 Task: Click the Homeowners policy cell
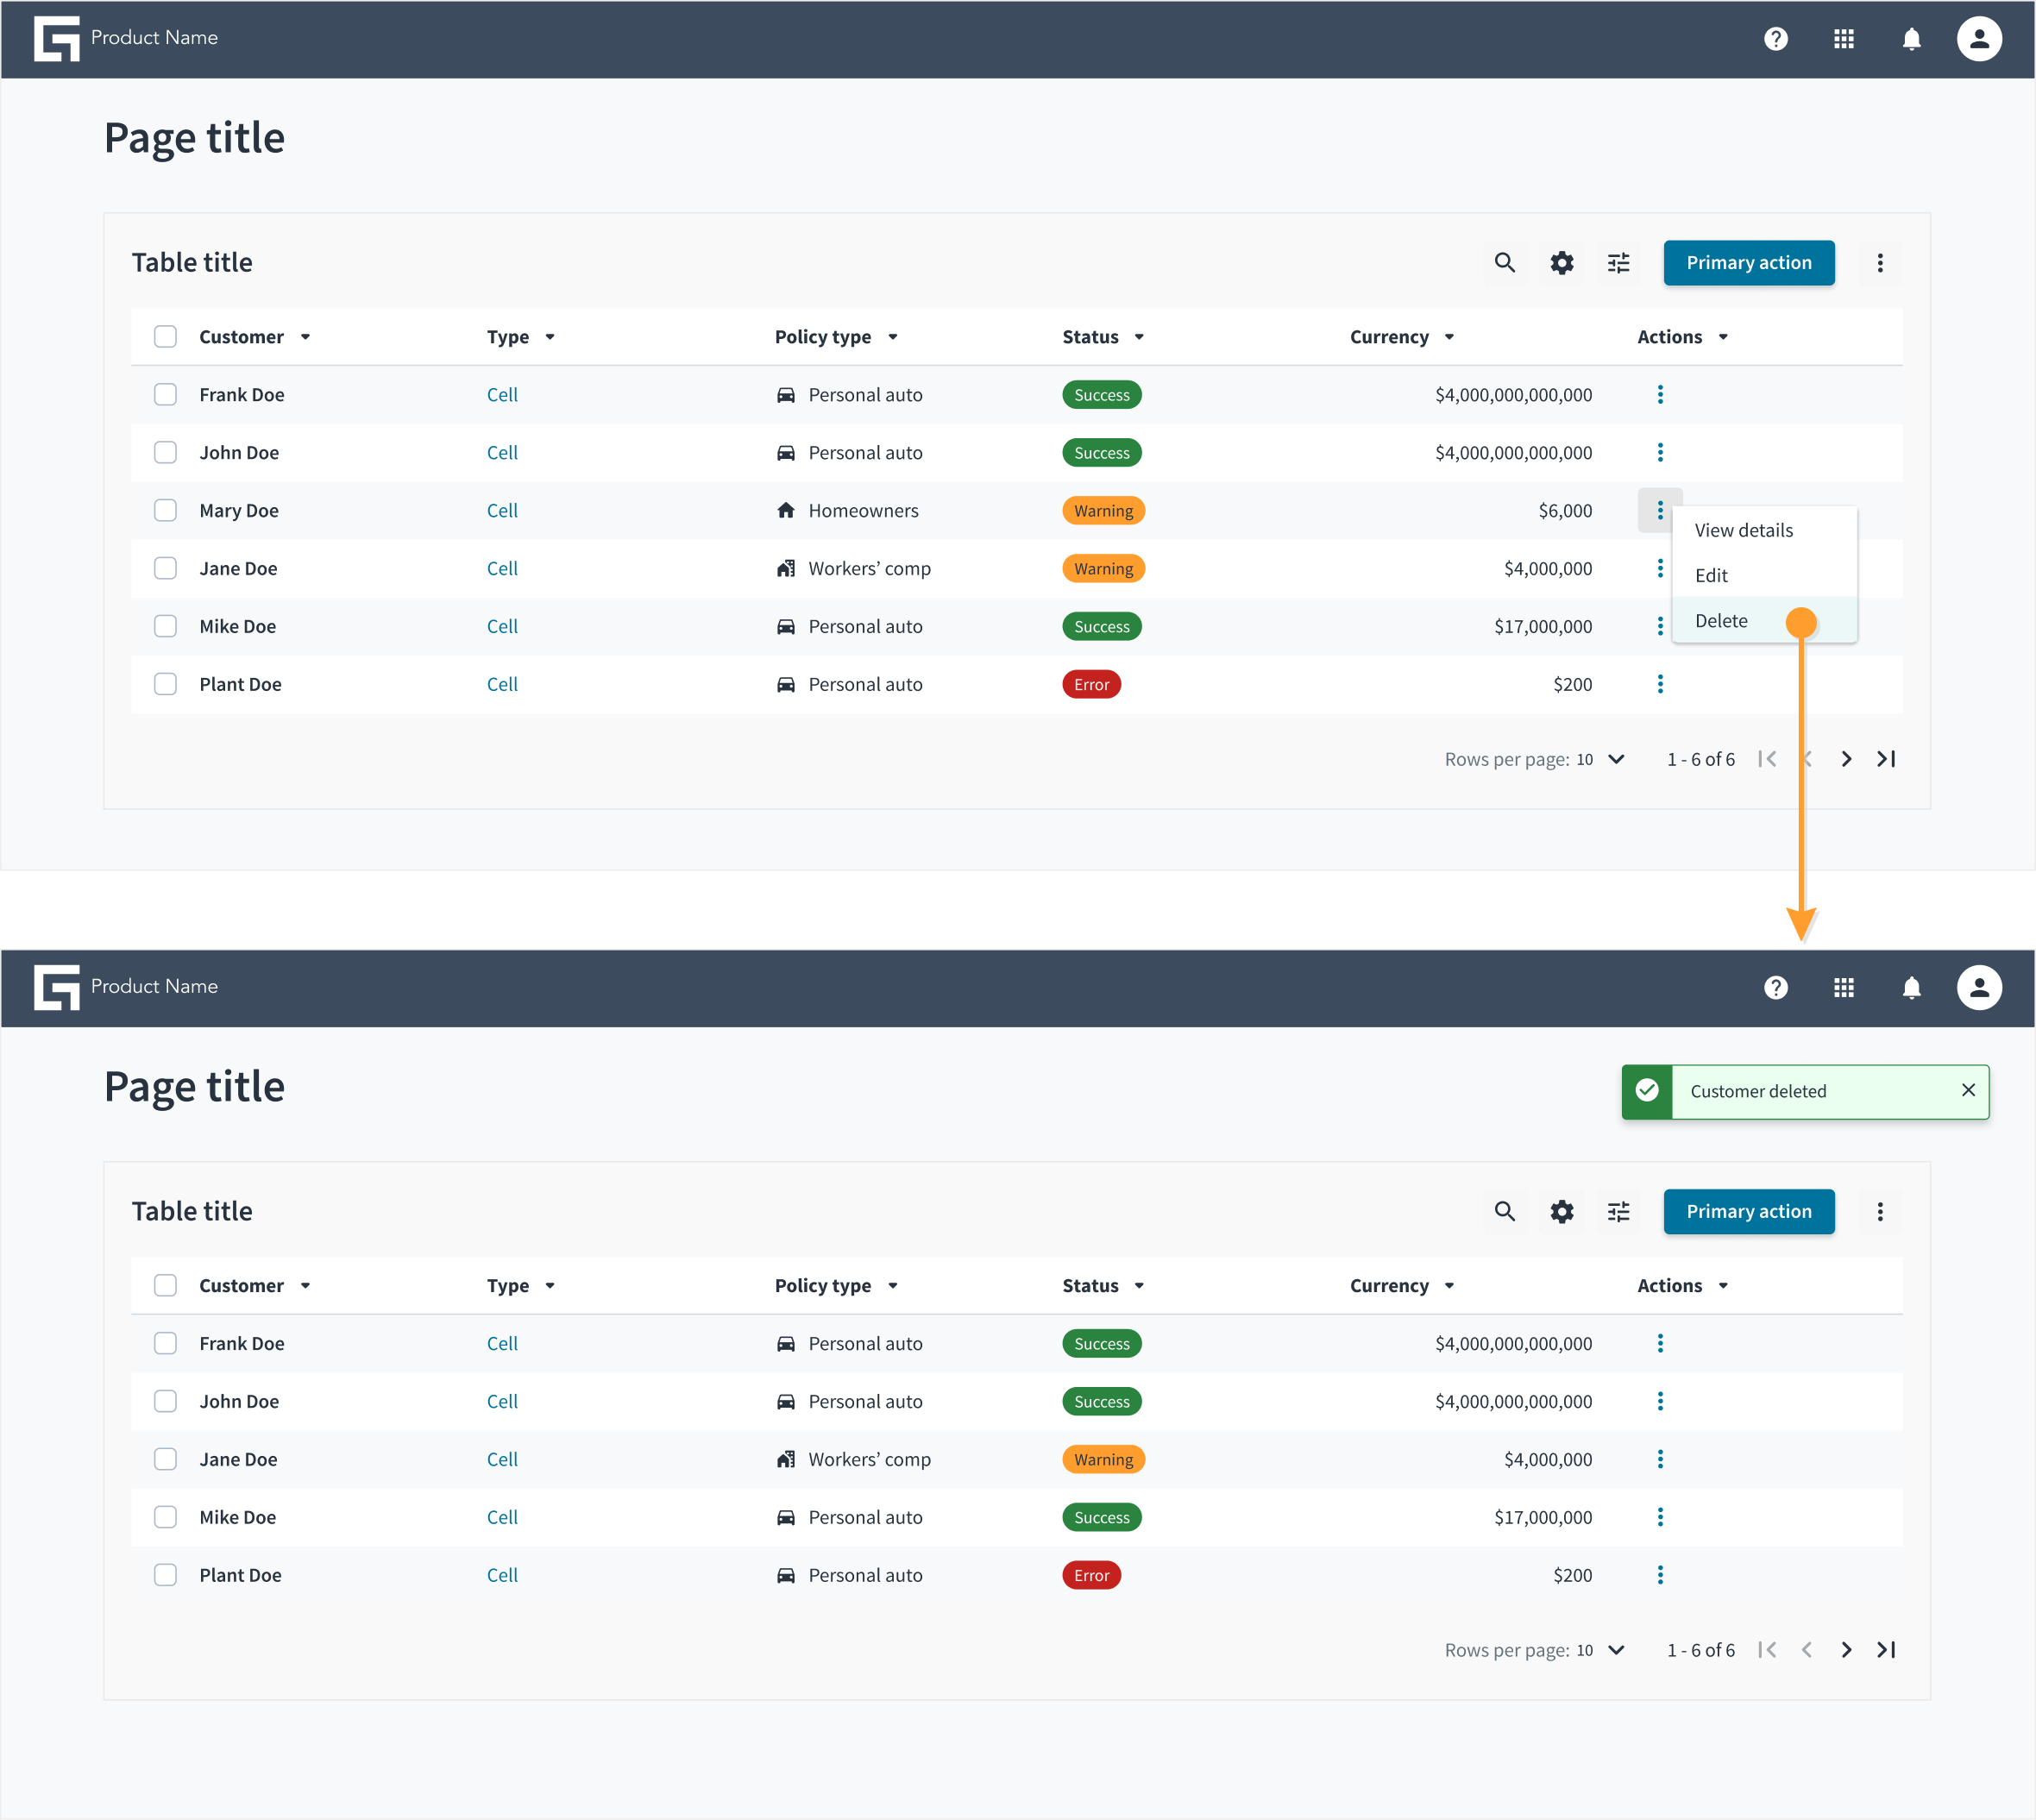click(847, 511)
